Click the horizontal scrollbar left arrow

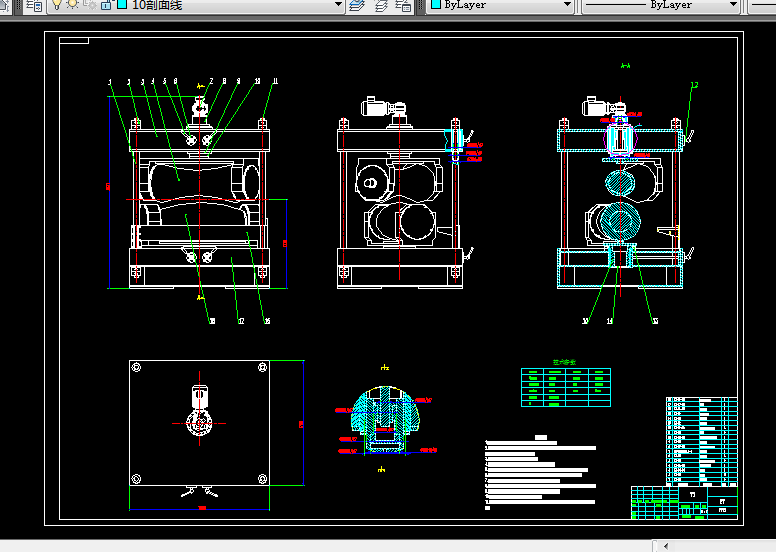pyautogui.click(x=666, y=546)
